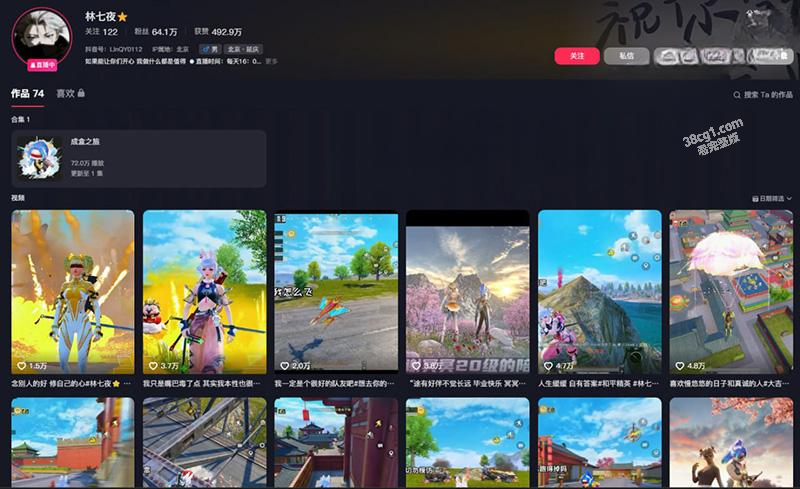
Task: Expand ellipsis after 念别人的好 caption
Action: (127, 383)
